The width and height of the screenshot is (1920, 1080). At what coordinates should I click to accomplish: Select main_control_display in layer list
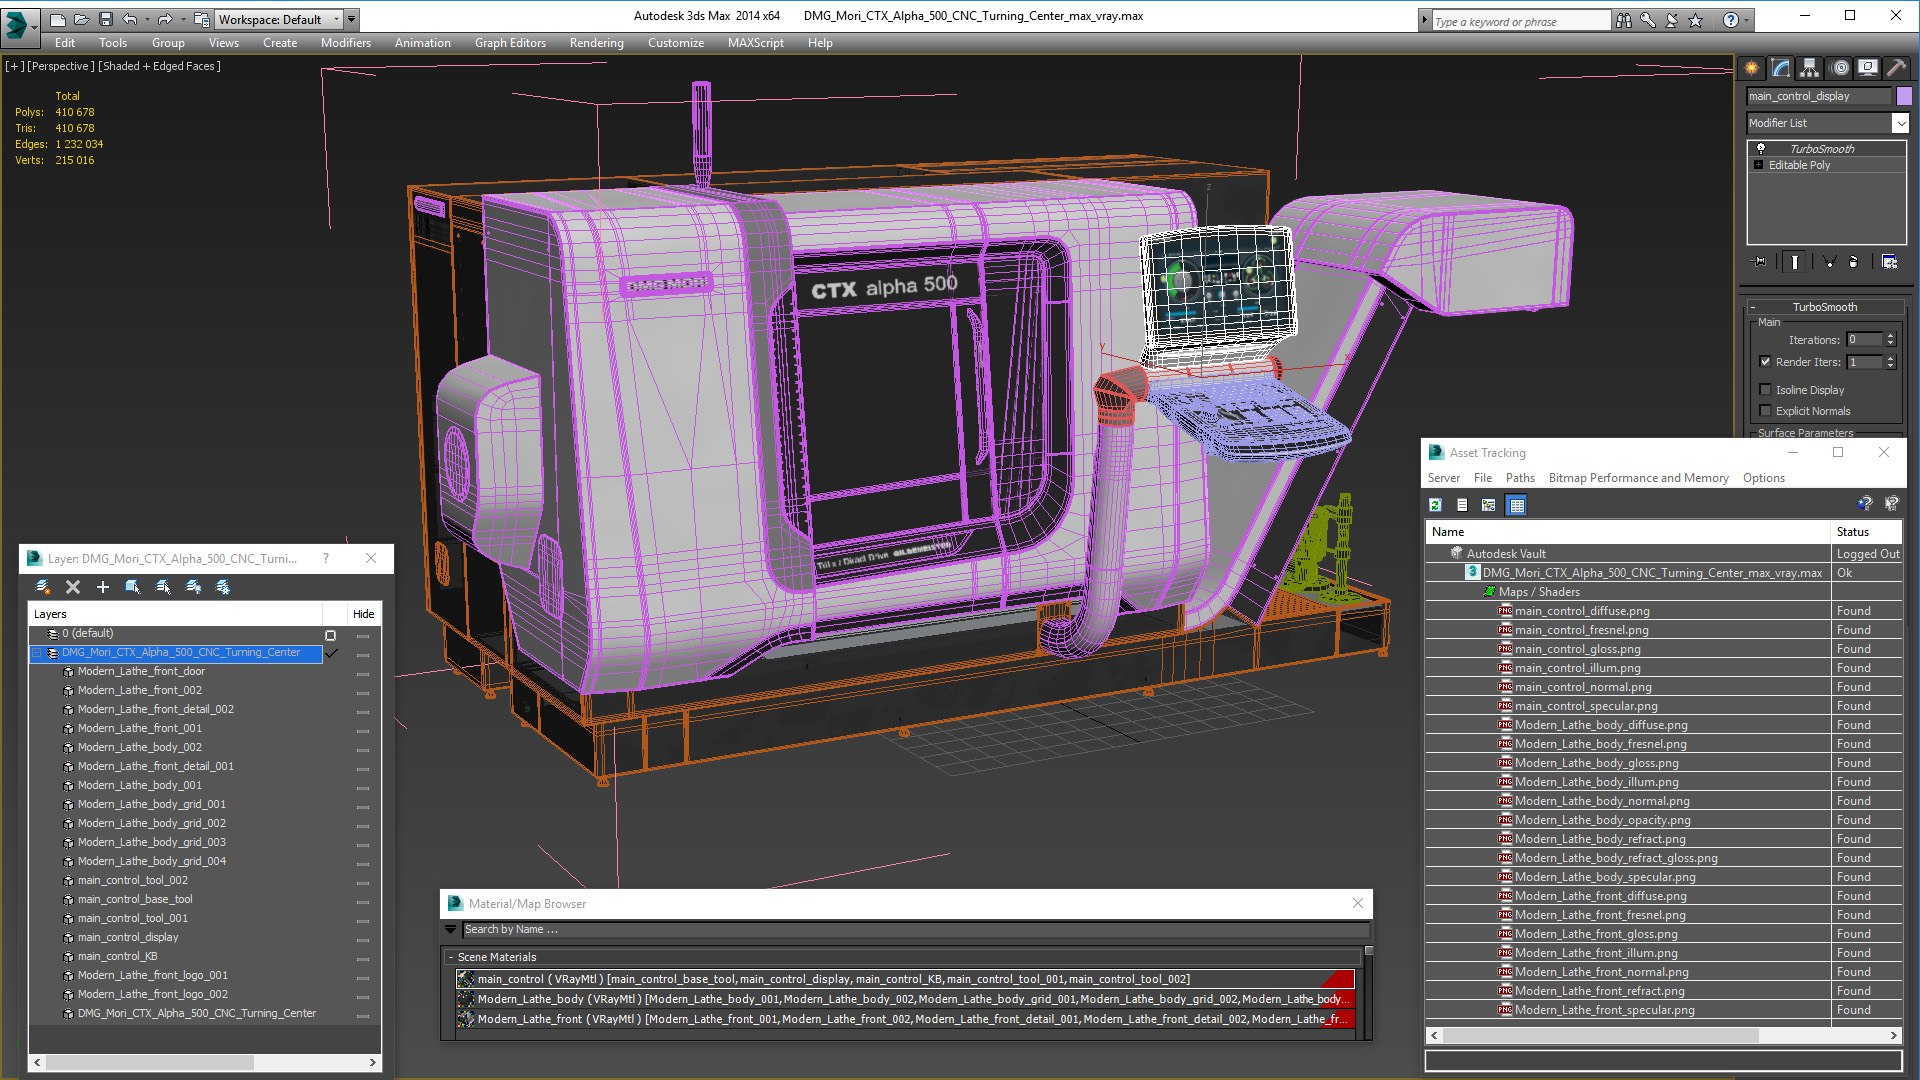(128, 937)
